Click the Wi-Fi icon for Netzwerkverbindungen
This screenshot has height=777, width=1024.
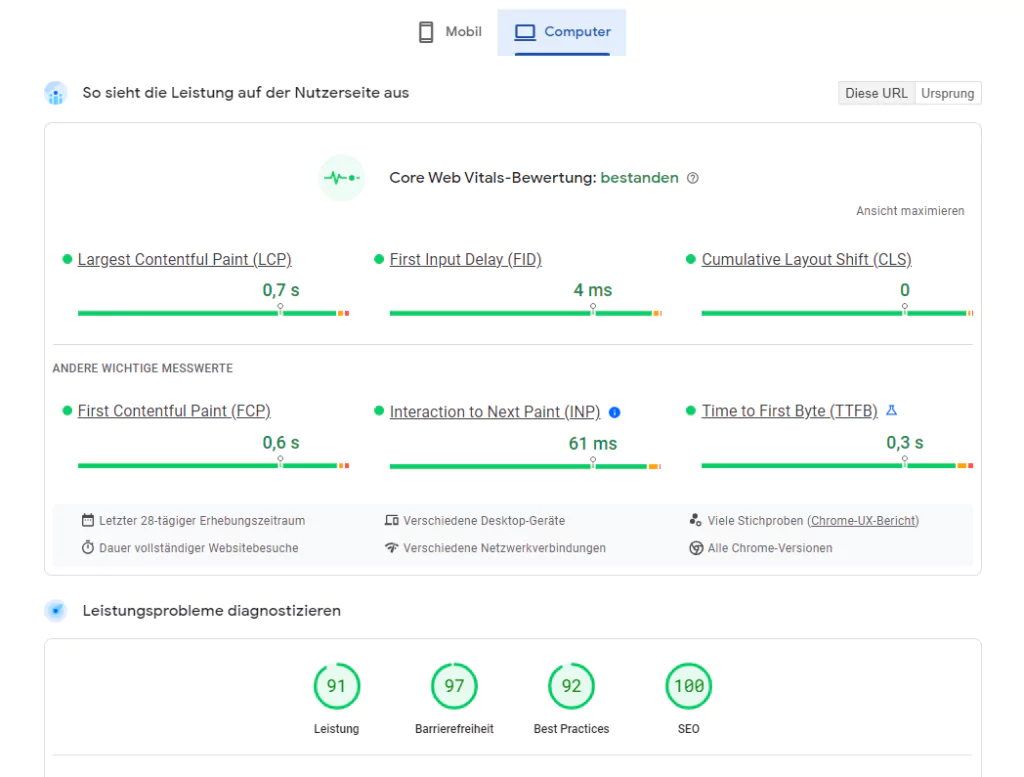391,548
